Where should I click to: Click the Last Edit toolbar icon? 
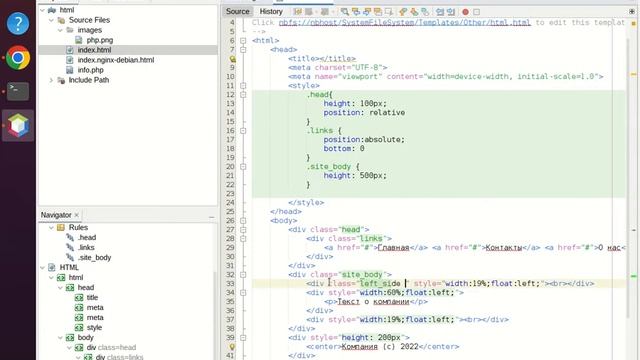[298, 12]
